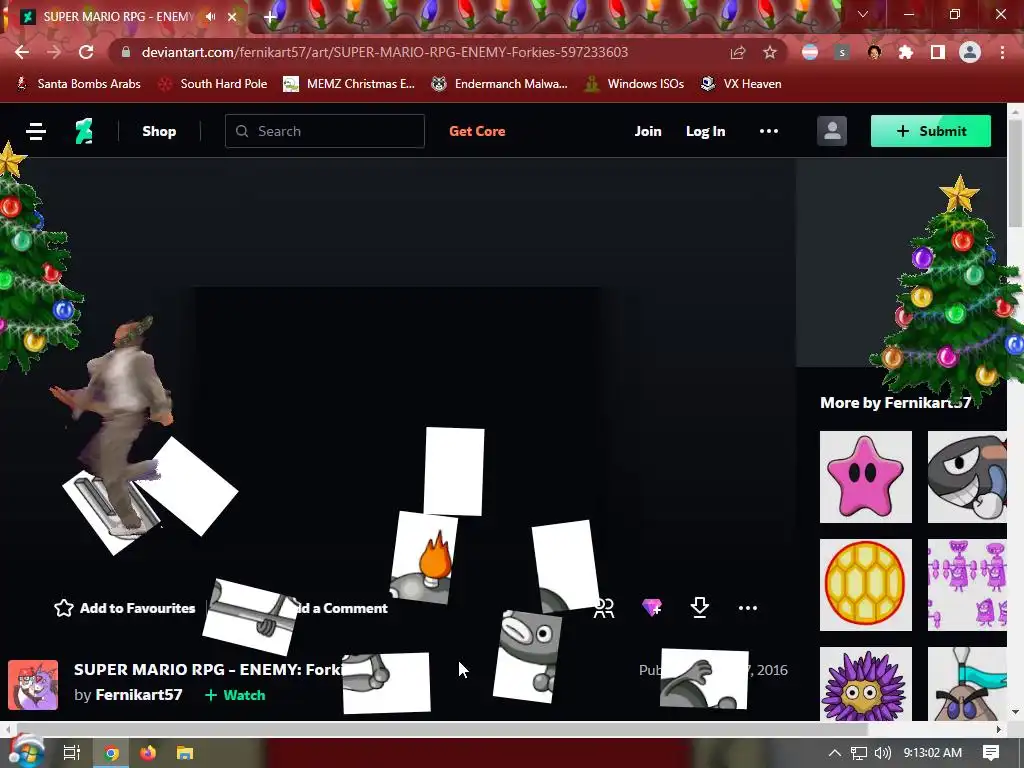Click the Chrome taskbar icon
The width and height of the screenshot is (1024, 768).
111,753
